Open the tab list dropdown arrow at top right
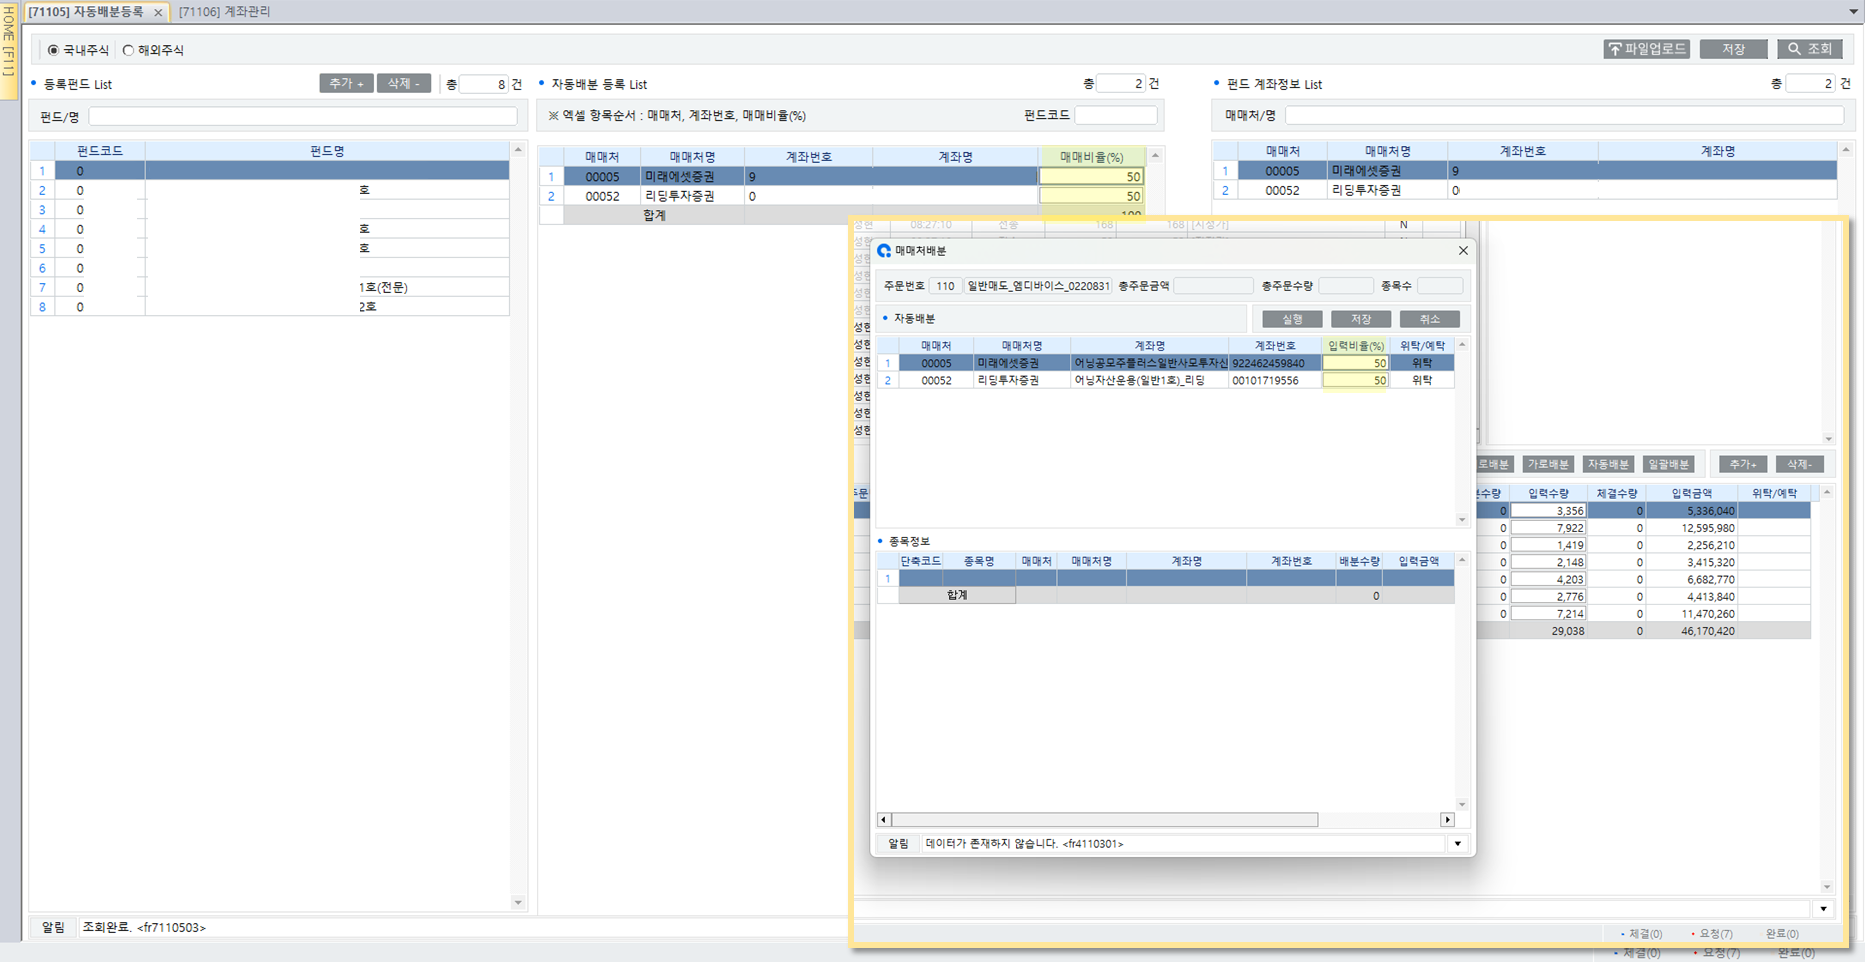The width and height of the screenshot is (1865, 962). point(1853,12)
